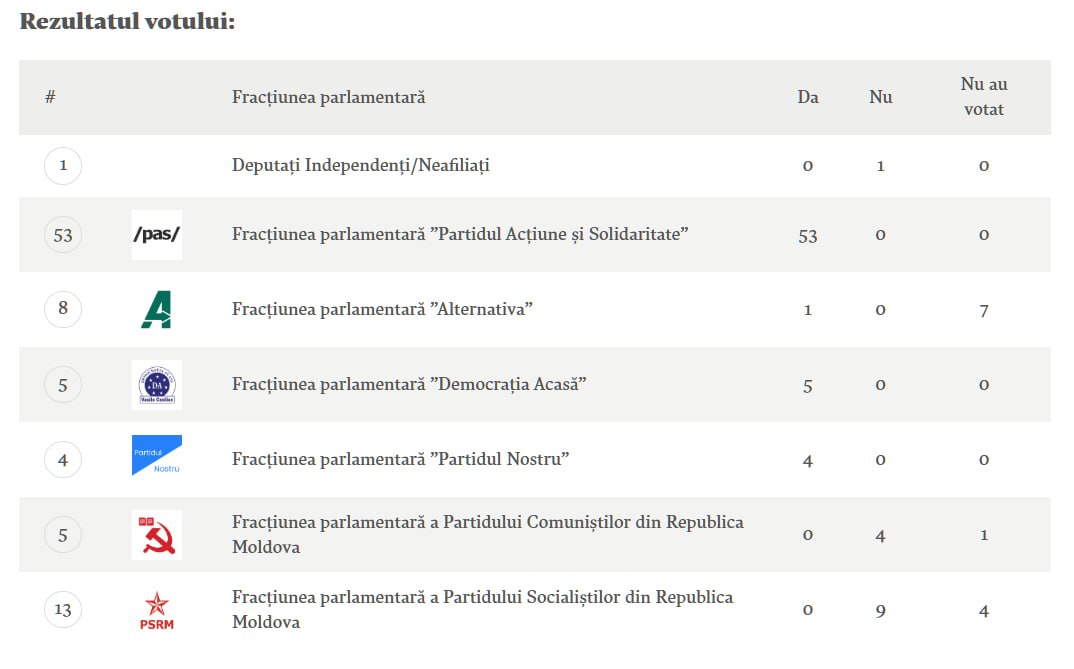This screenshot has height=669, width=1074.
Task: Click the "Fracțiunea parlamentară" column header
Action: (x=328, y=97)
